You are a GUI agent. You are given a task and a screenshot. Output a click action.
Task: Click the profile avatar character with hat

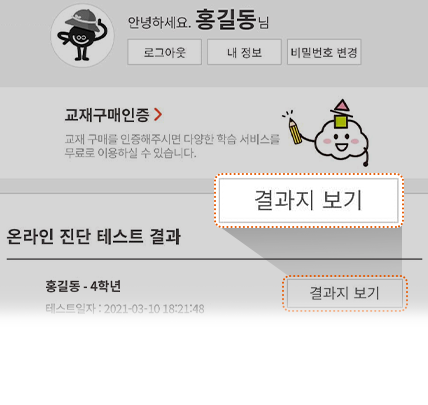[82, 35]
